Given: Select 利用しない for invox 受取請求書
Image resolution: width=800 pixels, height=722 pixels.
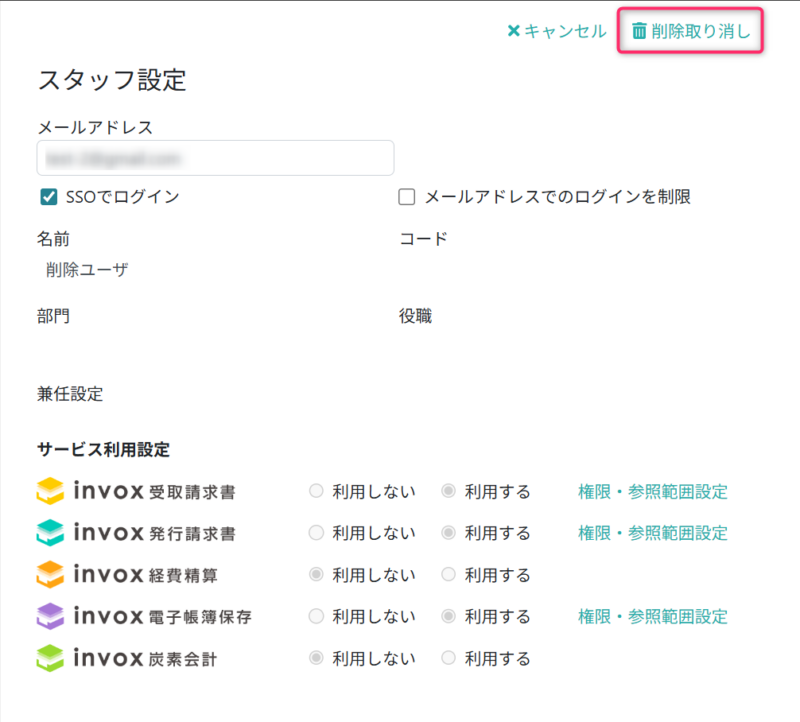Looking at the screenshot, I should coord(317,491).
